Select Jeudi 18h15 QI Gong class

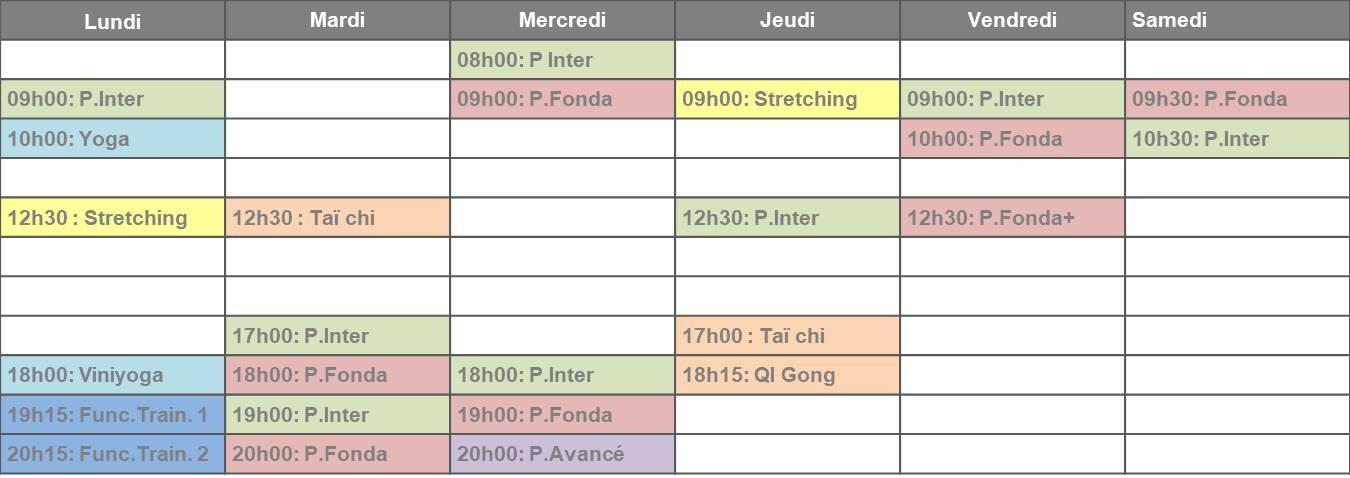788,376
